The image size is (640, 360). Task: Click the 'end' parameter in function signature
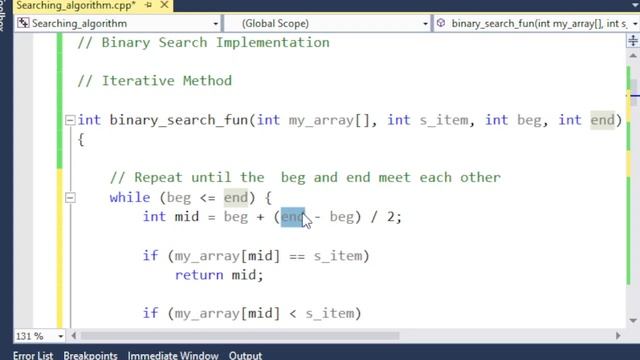click(602, 120)
